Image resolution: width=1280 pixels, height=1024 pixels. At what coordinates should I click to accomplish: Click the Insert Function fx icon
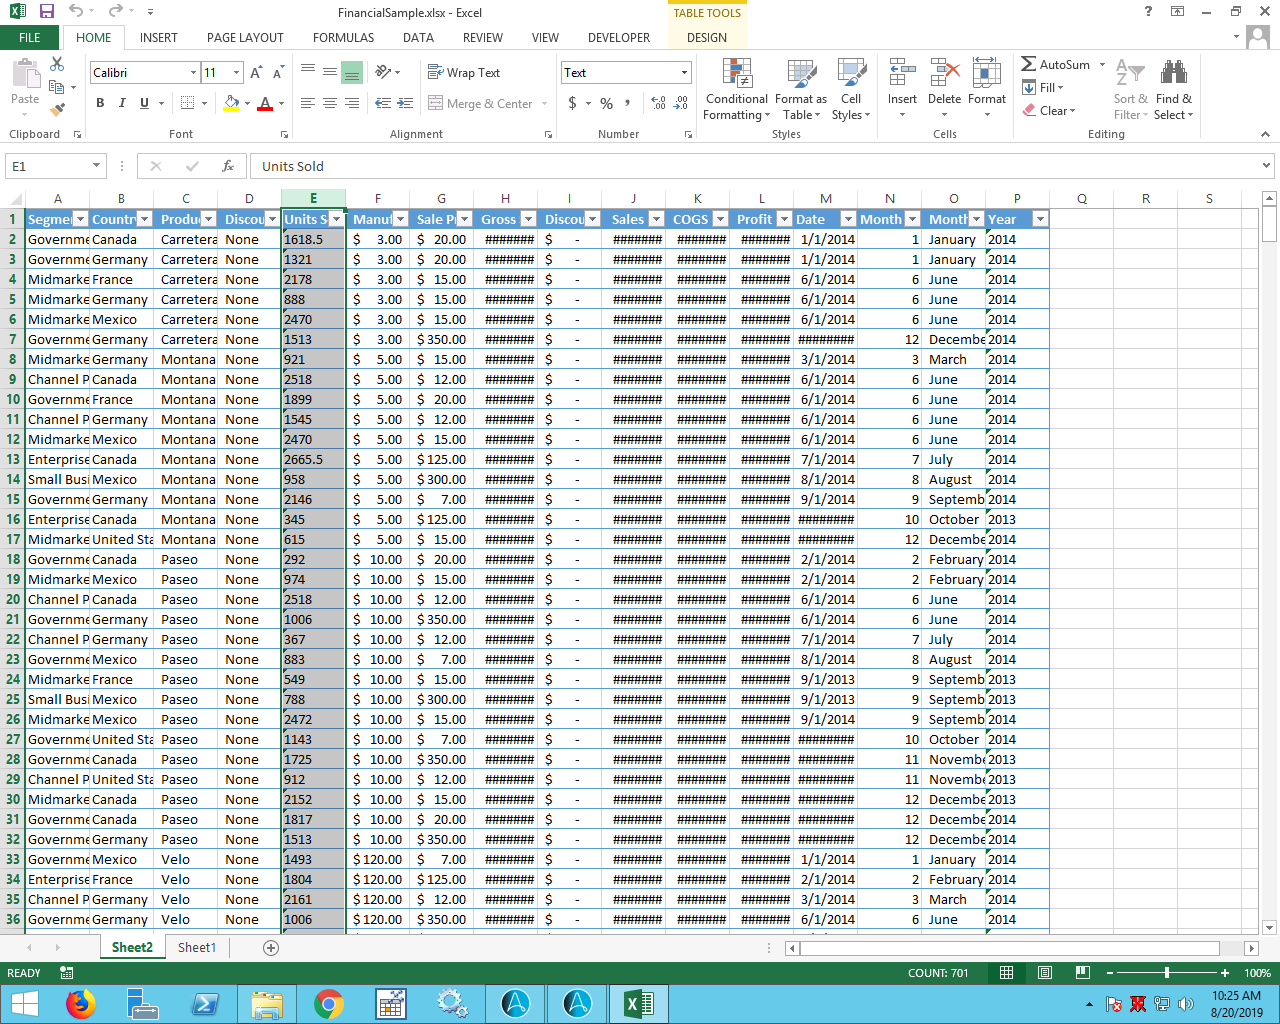[x=228, y=166]
